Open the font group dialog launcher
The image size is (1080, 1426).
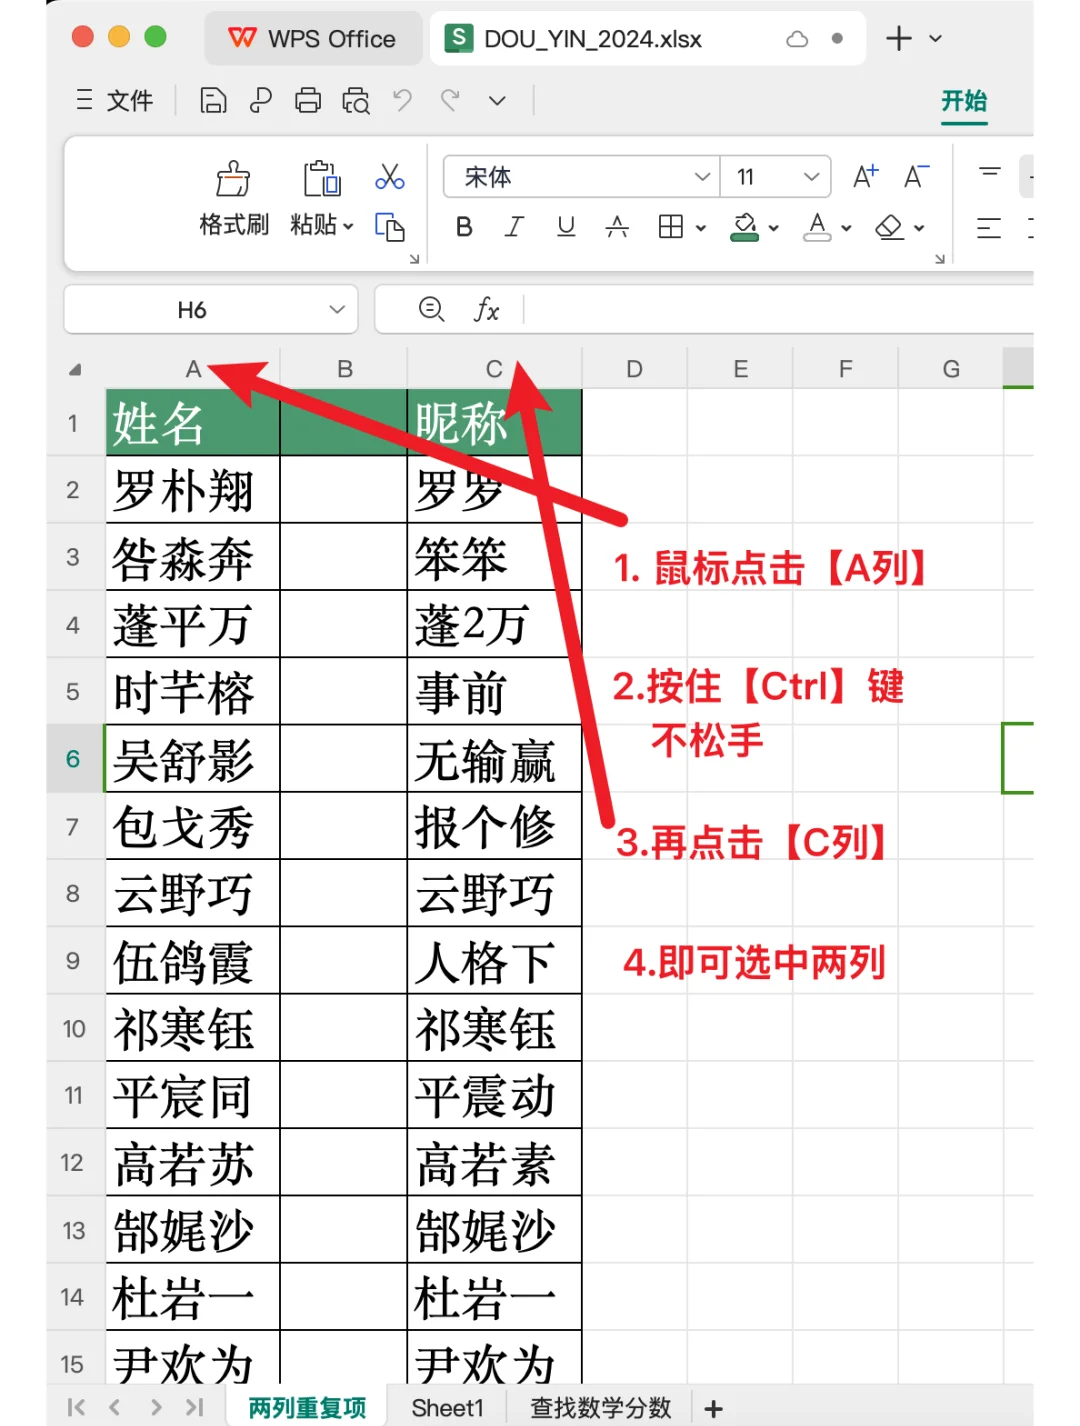(x=939, y=259)
